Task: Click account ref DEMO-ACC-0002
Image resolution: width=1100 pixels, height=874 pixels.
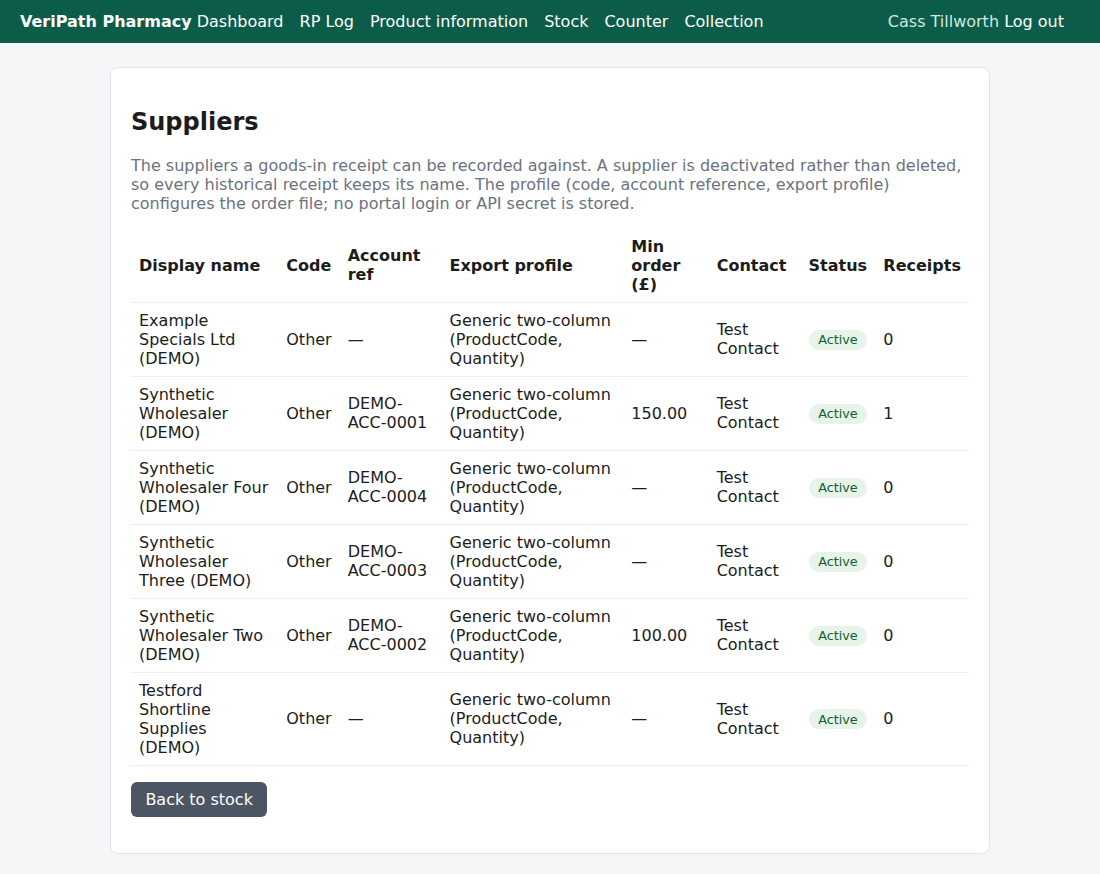Action: 387,635
